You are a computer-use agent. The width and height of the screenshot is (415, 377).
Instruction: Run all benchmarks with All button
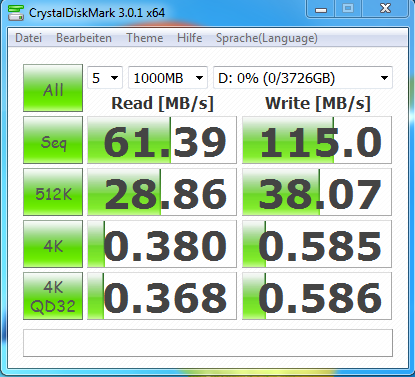coord(53,88)
